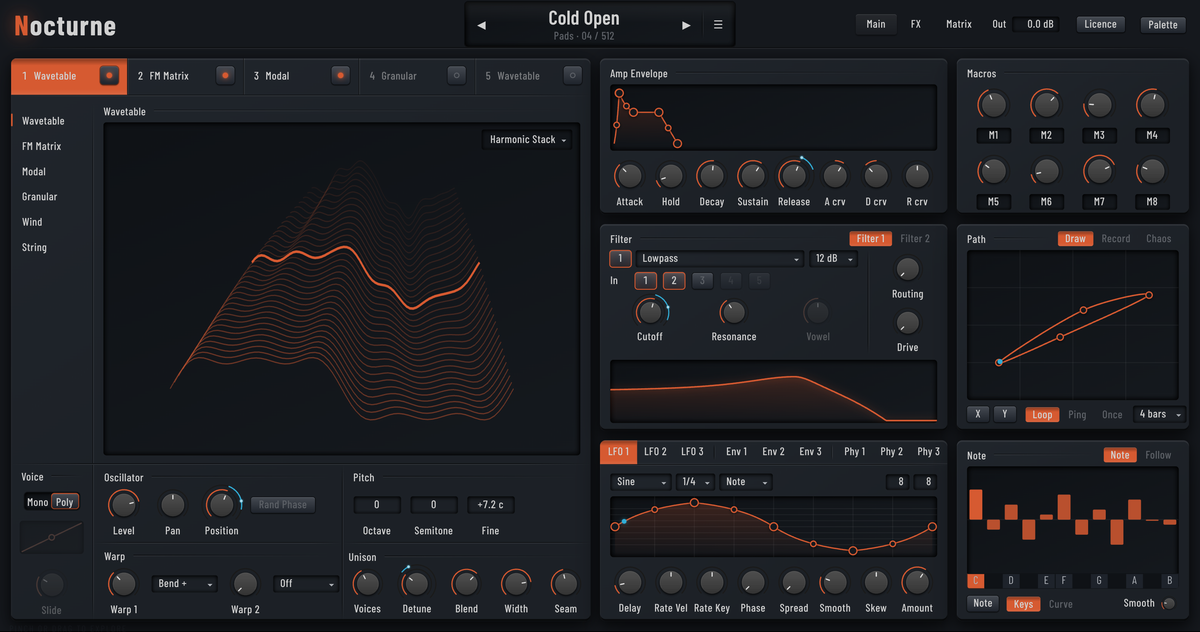
Task: Open the LFO Note trigger dropdown
Action: tap(746, 482)
